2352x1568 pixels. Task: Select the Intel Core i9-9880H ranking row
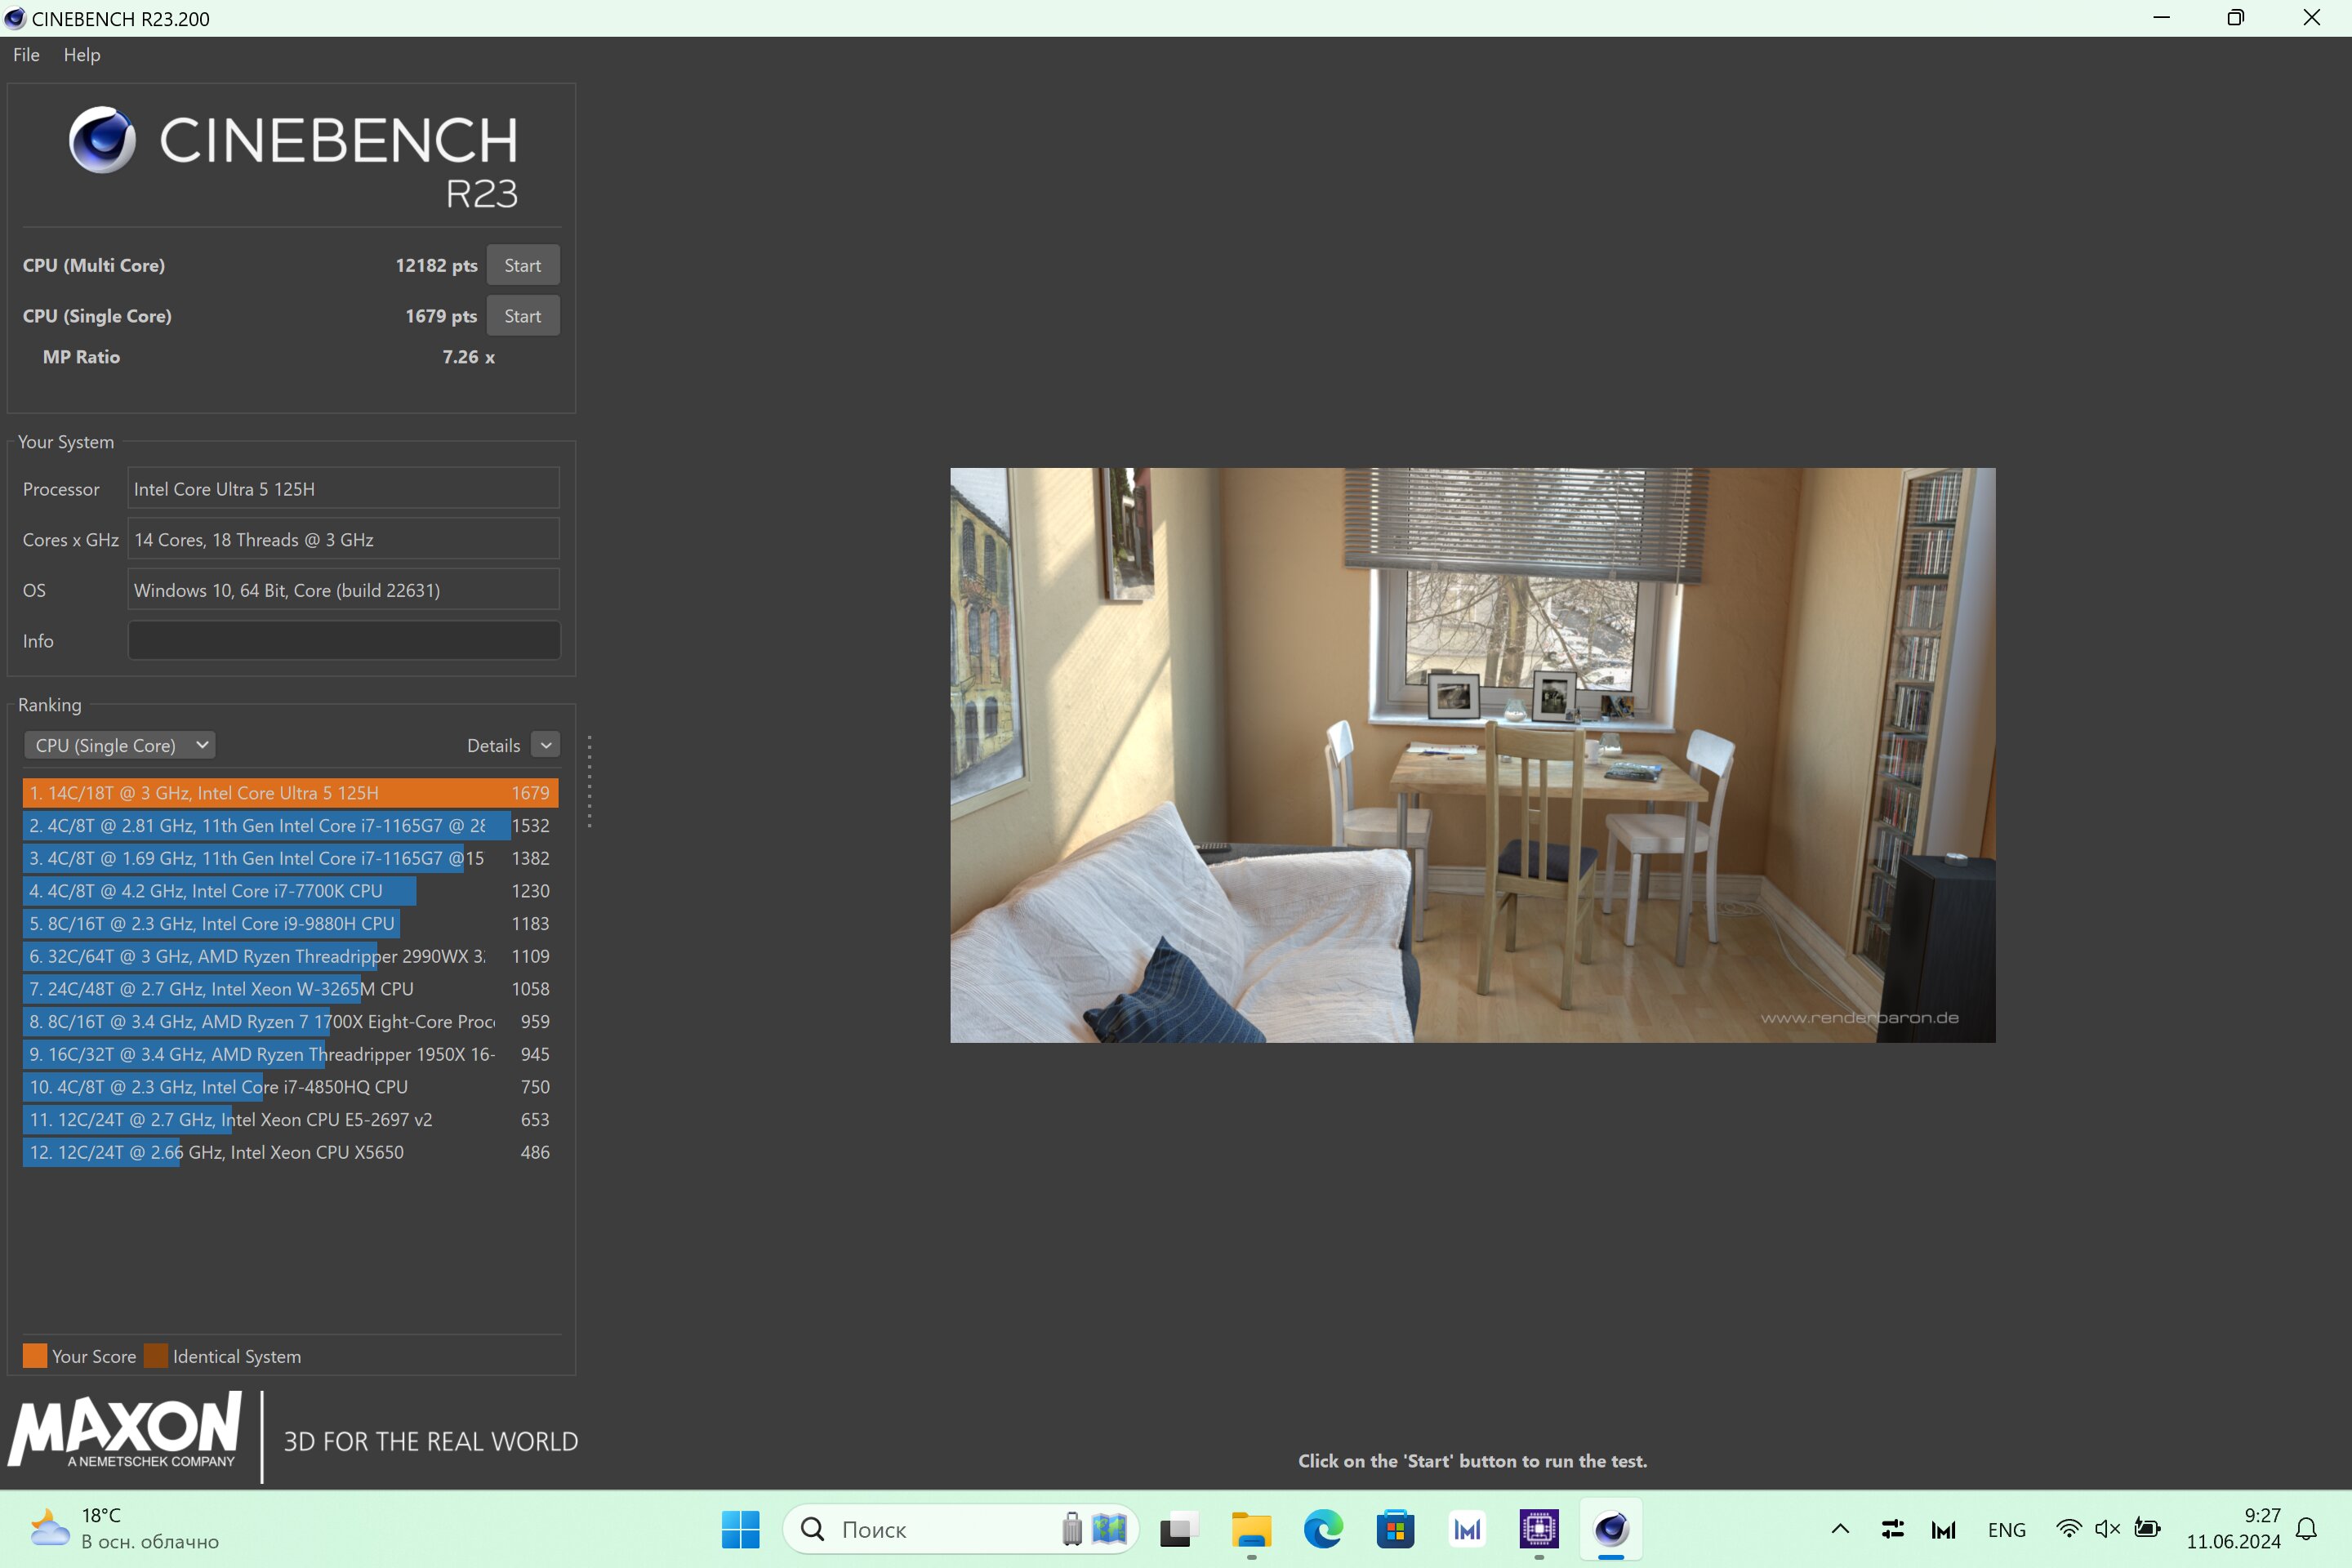tap(290, 924)
